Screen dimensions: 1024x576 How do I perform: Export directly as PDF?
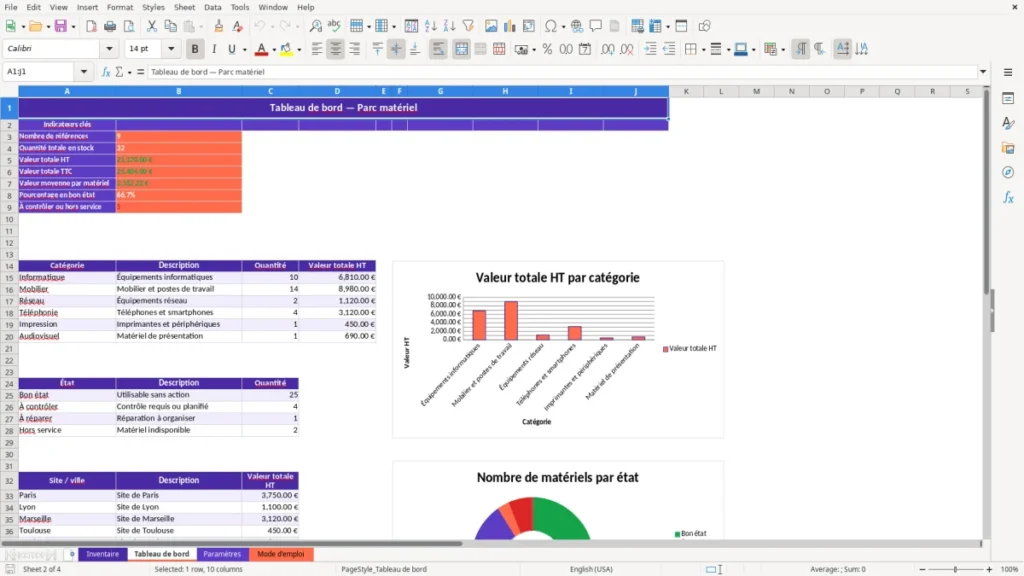click(x=91, y=26)
